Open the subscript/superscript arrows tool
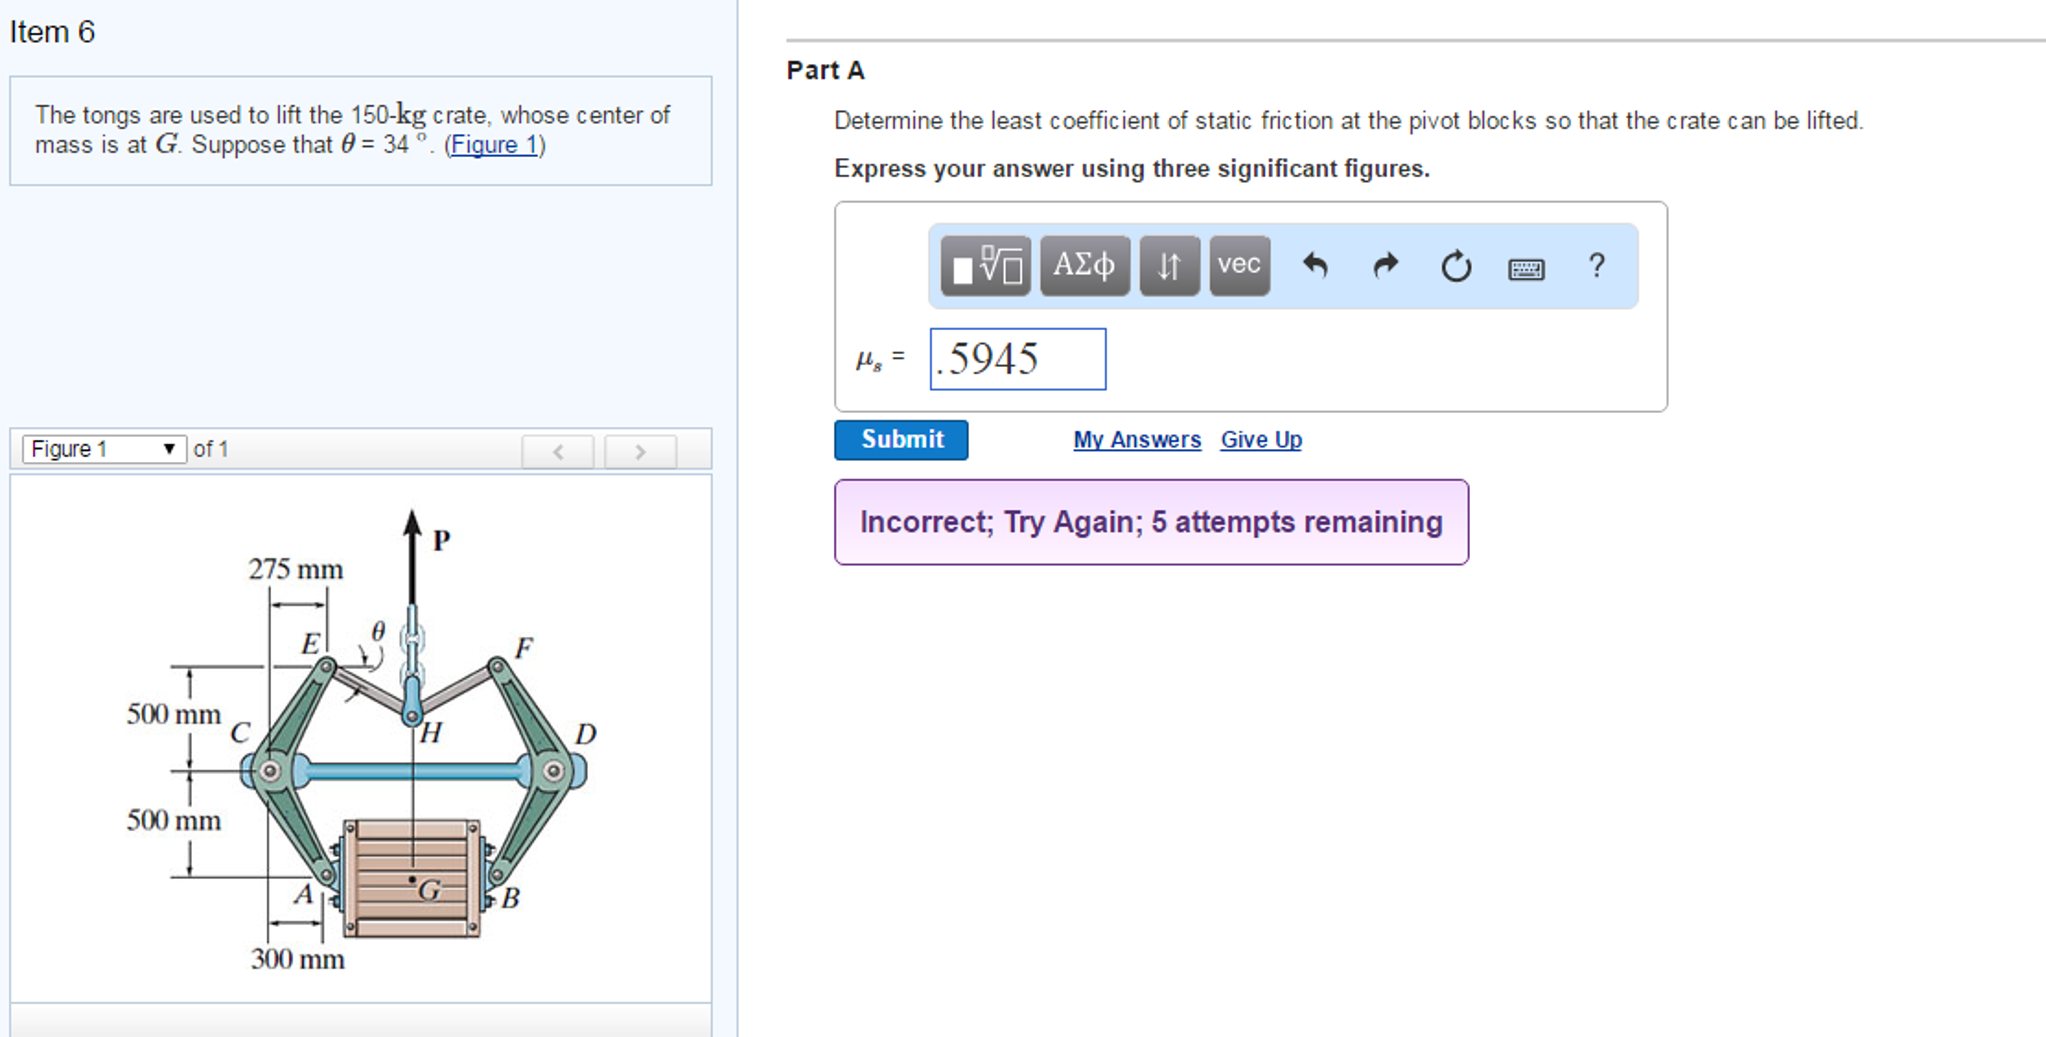 pos(1169,266)
